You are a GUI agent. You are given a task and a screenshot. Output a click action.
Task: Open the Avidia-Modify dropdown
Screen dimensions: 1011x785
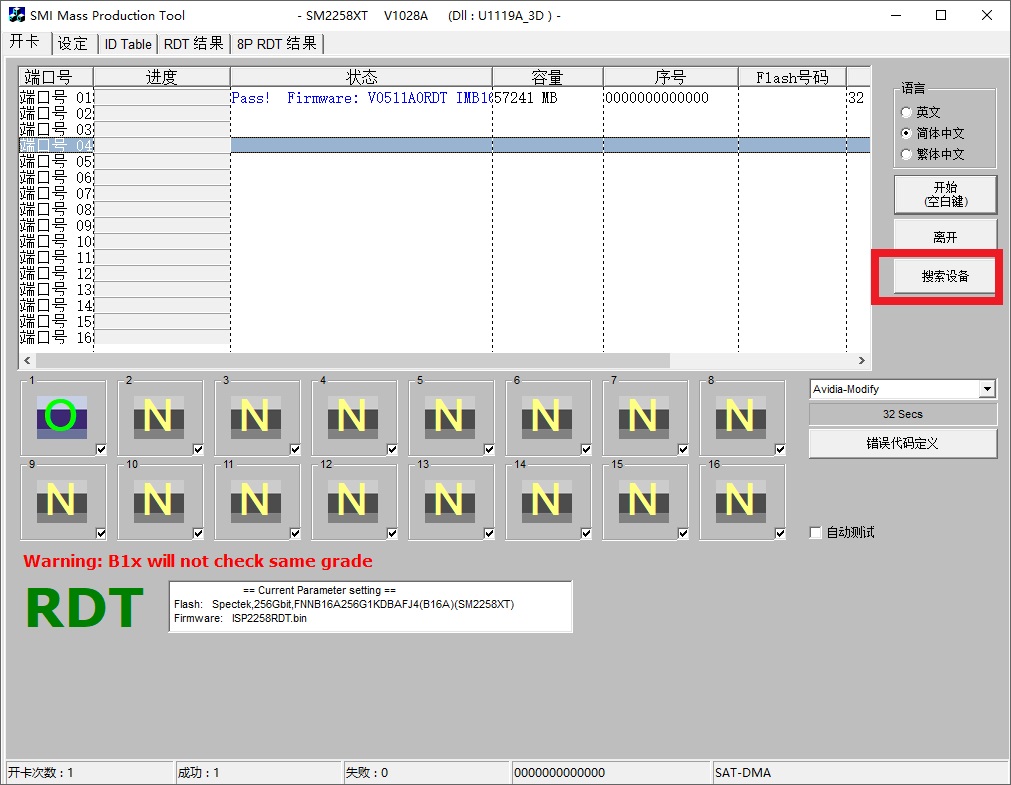[987, 389]
